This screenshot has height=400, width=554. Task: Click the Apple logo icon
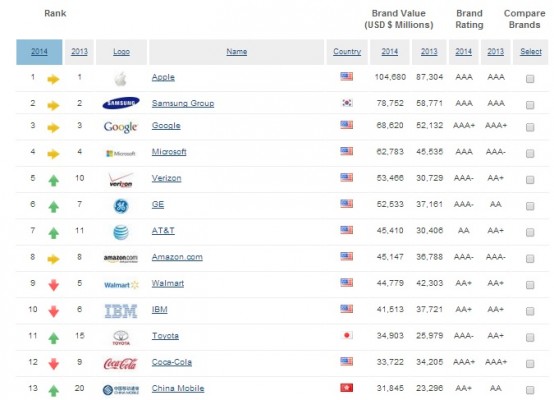pos(120,78)
